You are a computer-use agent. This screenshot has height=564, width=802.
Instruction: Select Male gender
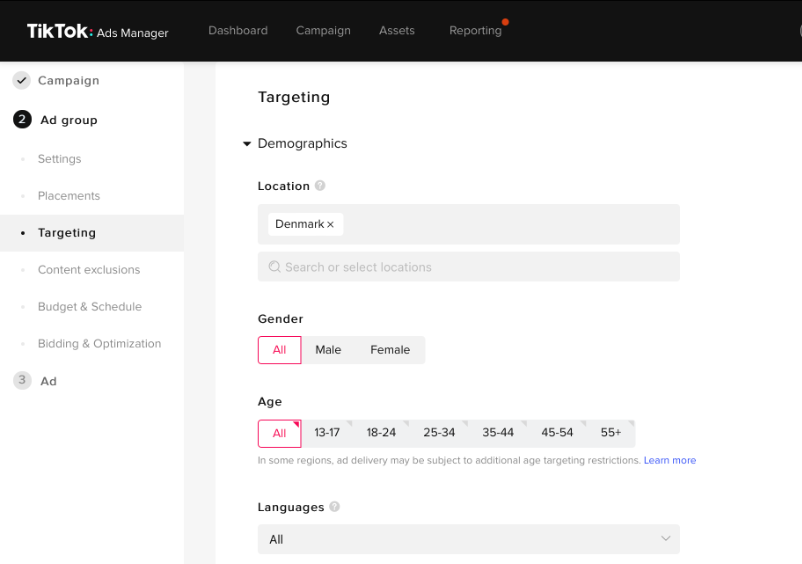click(328, 350)
